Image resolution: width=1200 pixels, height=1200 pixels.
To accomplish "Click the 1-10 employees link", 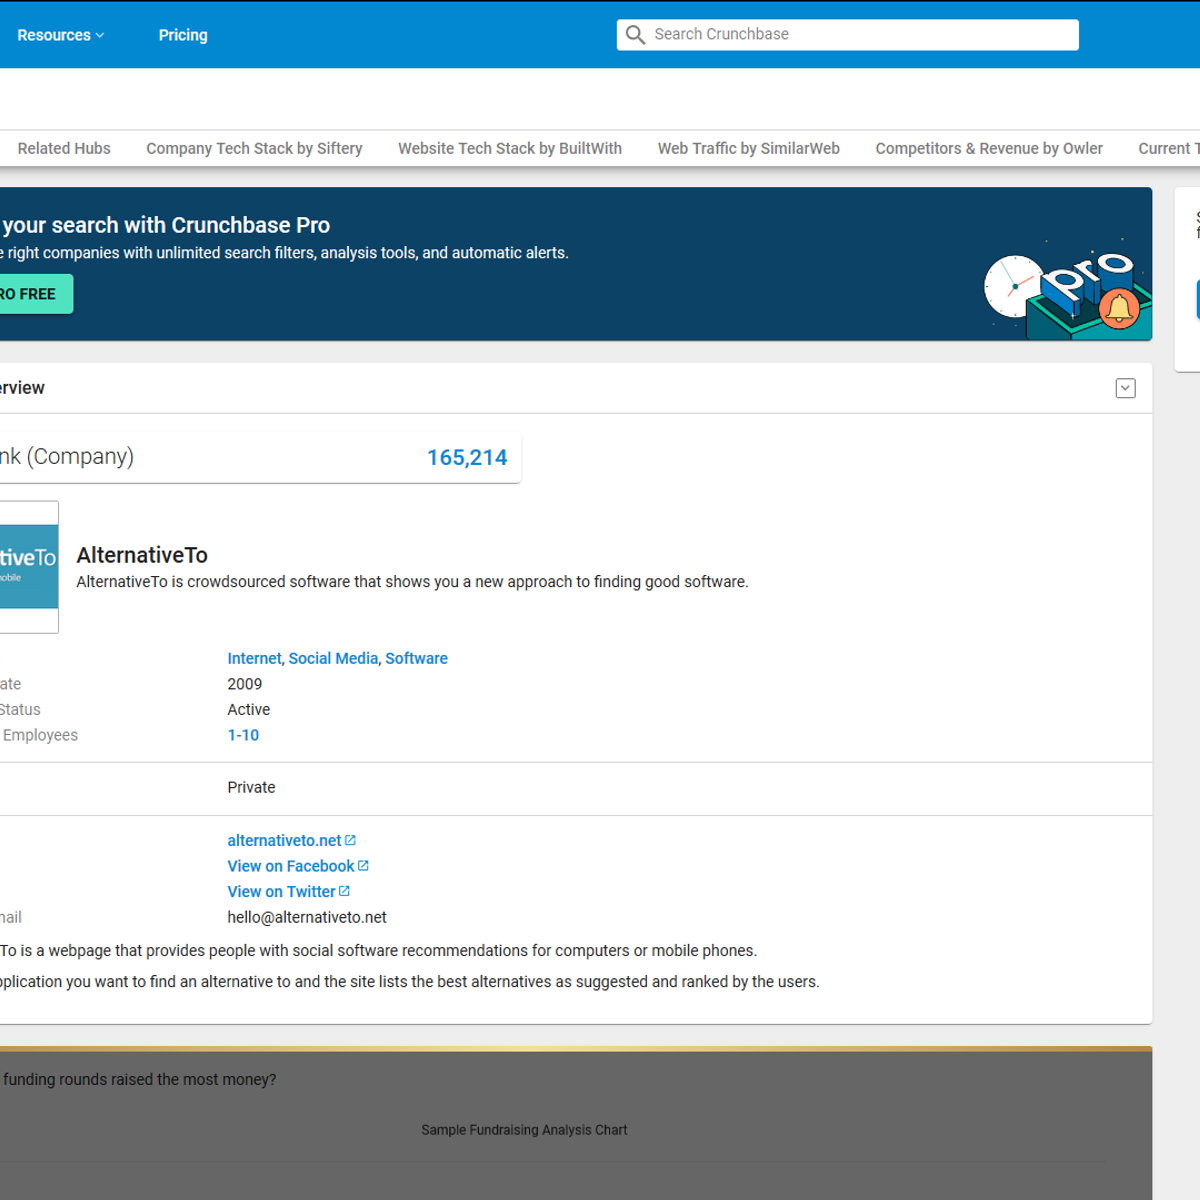I will [x=243, y=735].
